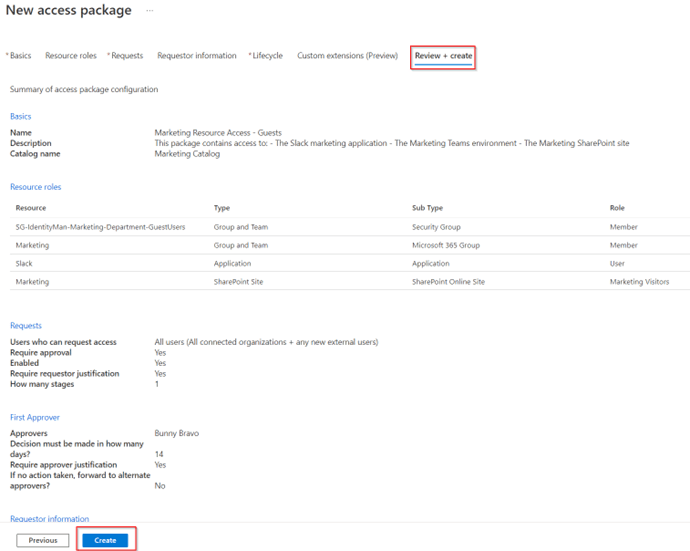This screenshot has height=551, width=690.
Task: Go to the Requests tab
Action: [x=127, y=56]
